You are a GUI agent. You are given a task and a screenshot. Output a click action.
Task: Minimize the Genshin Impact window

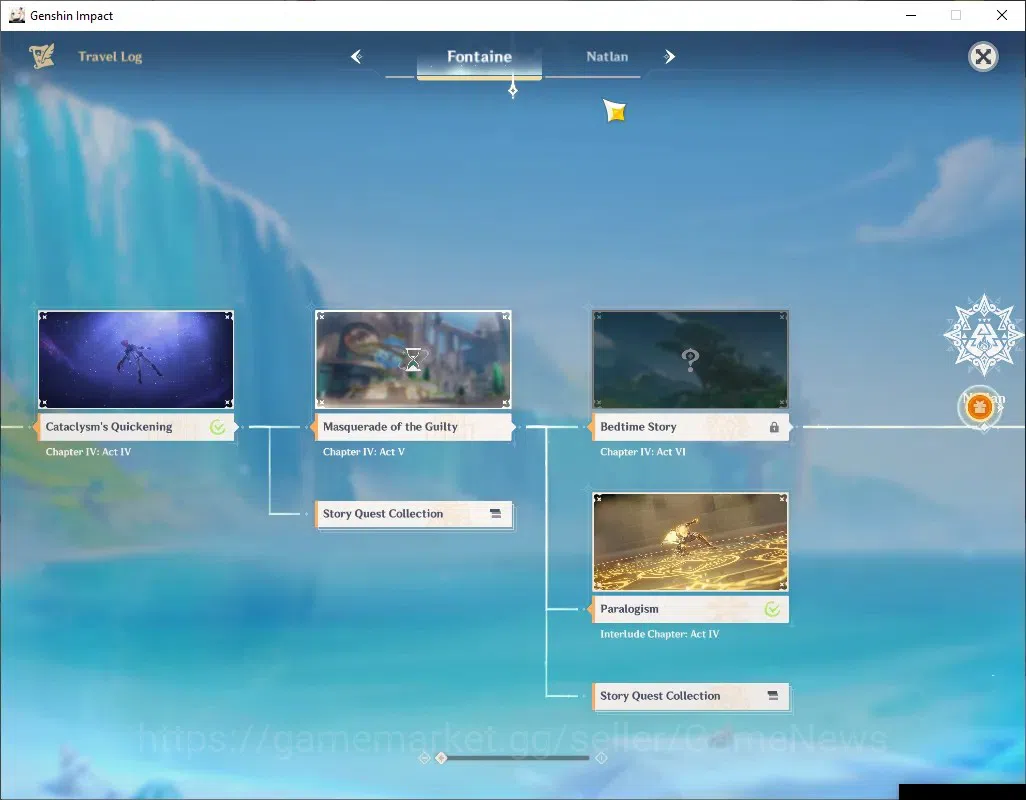pyautogui.click(x=911, y=15)
